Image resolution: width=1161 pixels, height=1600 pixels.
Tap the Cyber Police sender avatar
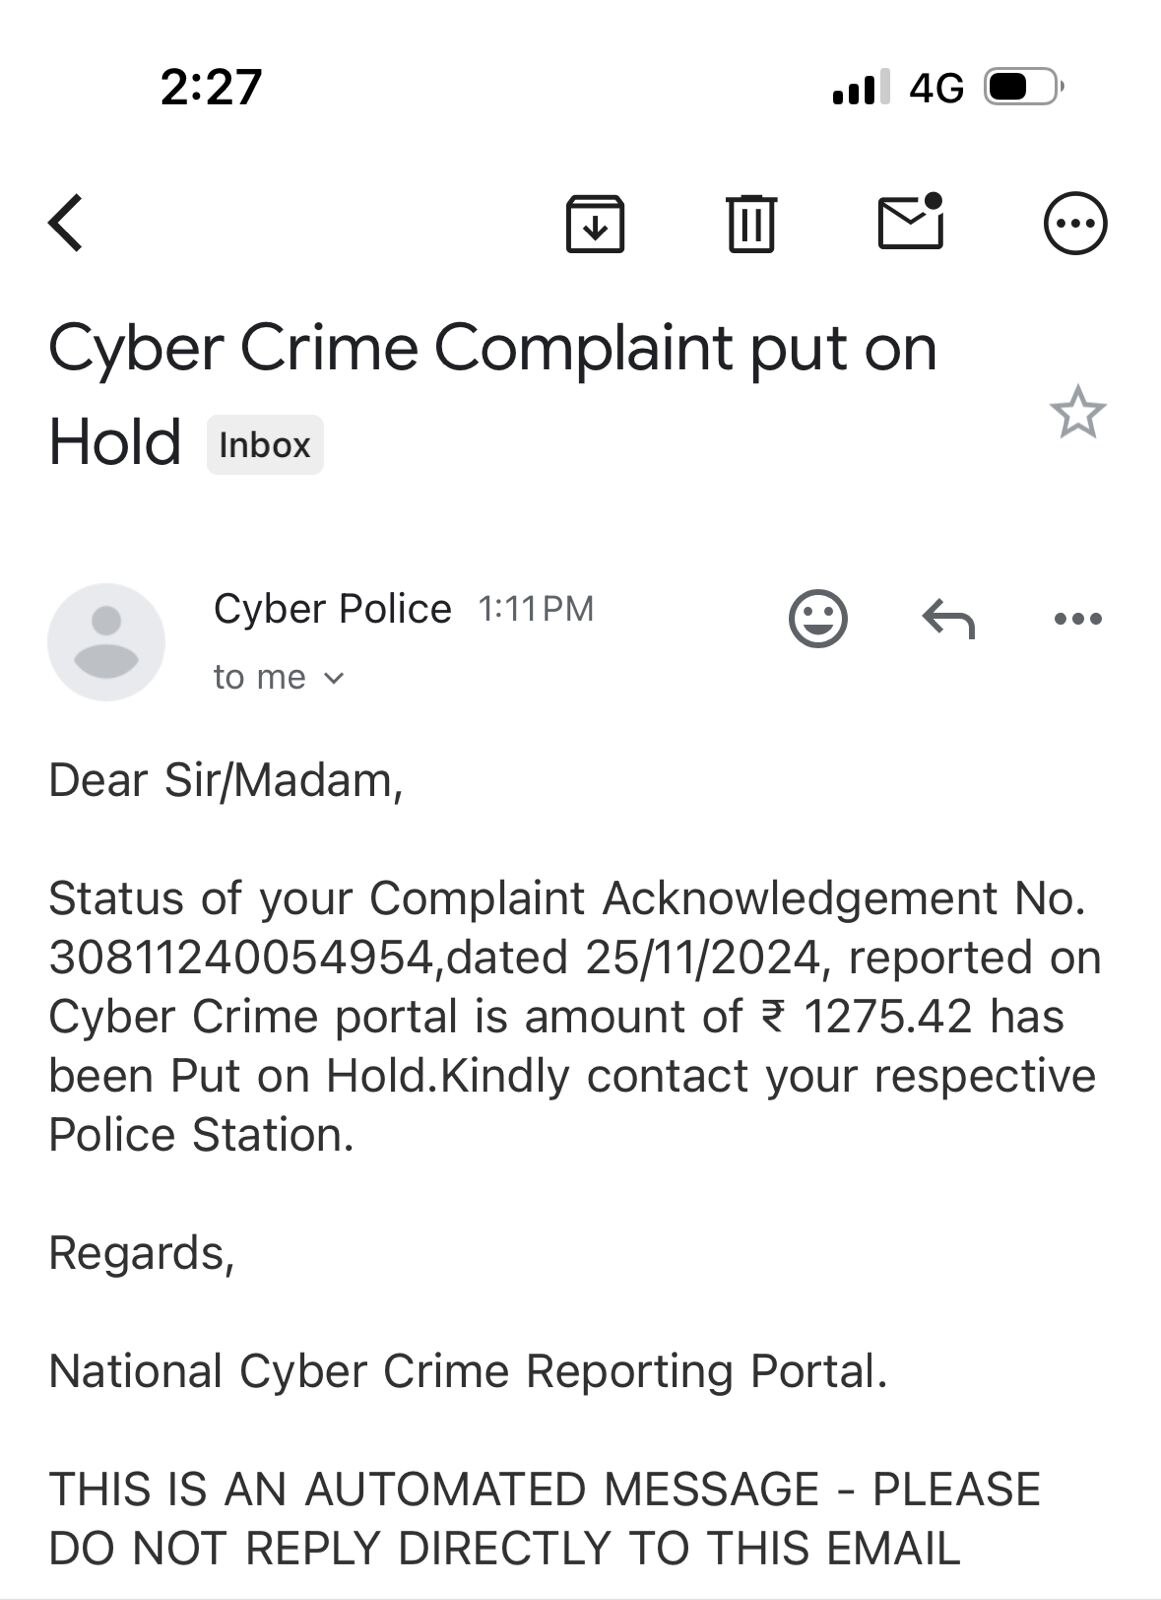[x=106, y=642]
